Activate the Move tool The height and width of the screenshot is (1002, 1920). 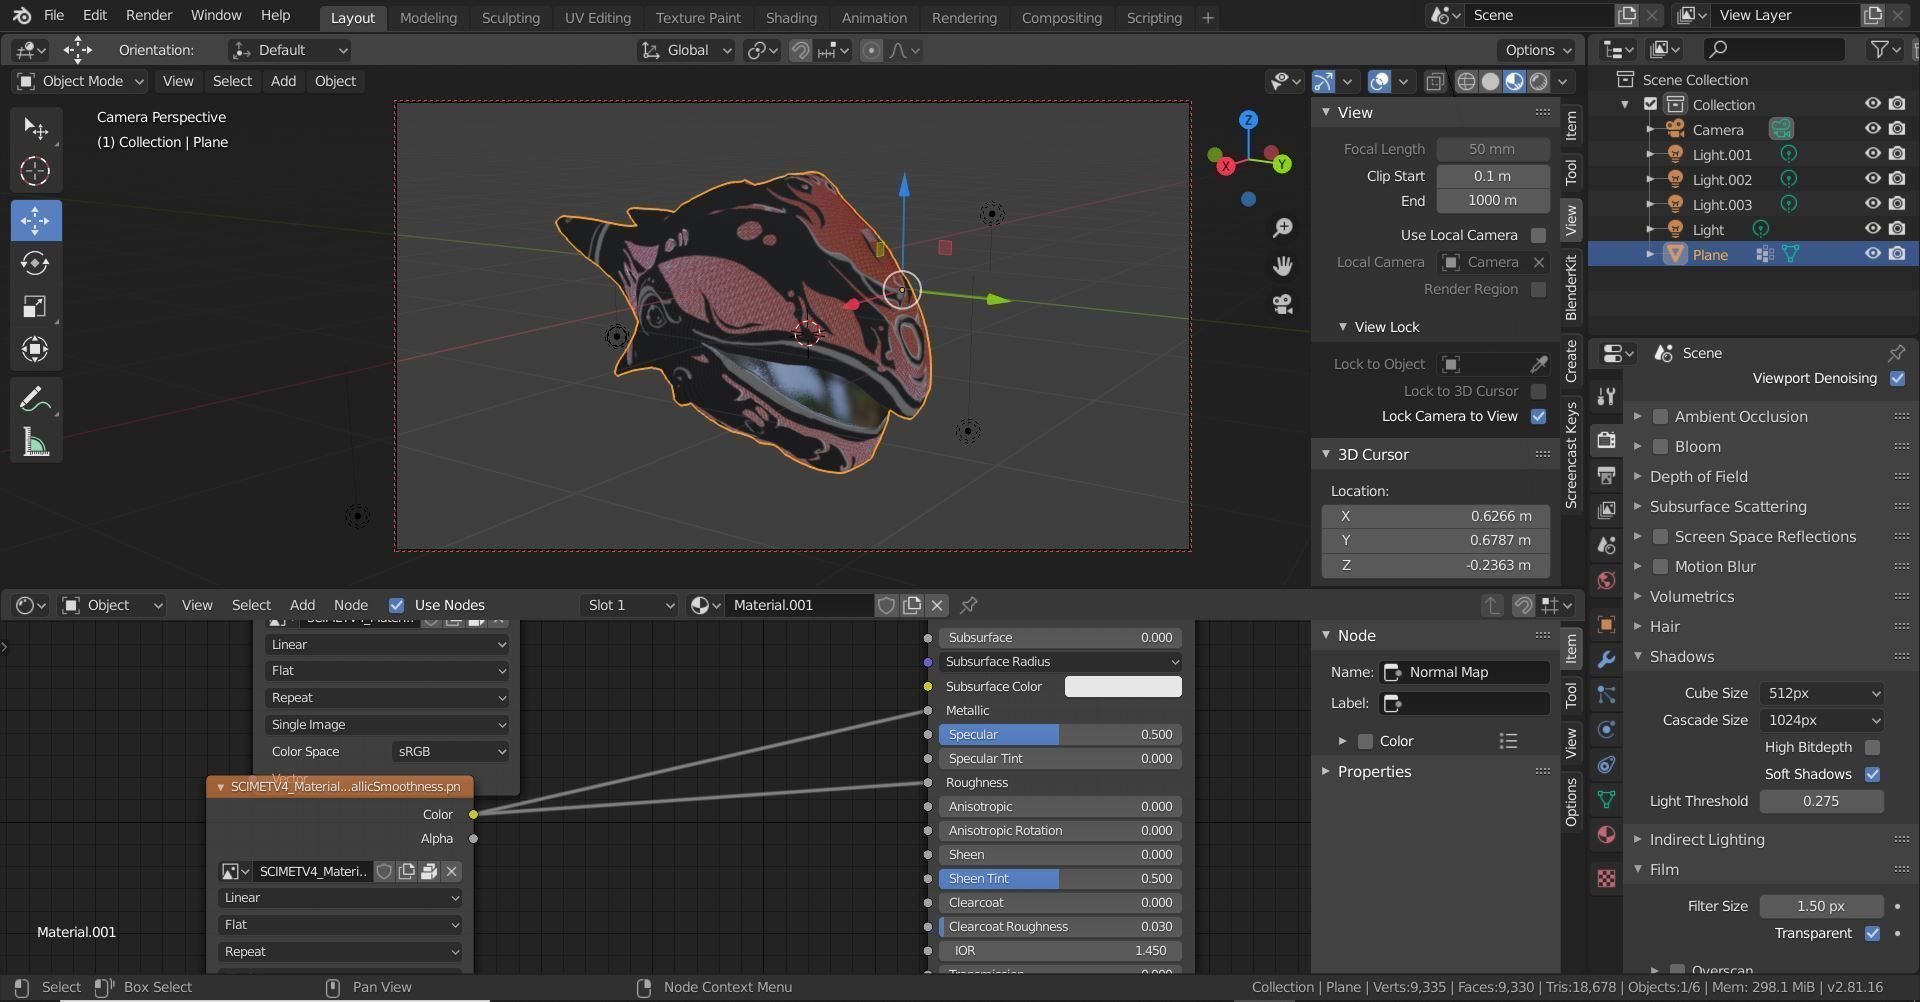click(35, 220)
